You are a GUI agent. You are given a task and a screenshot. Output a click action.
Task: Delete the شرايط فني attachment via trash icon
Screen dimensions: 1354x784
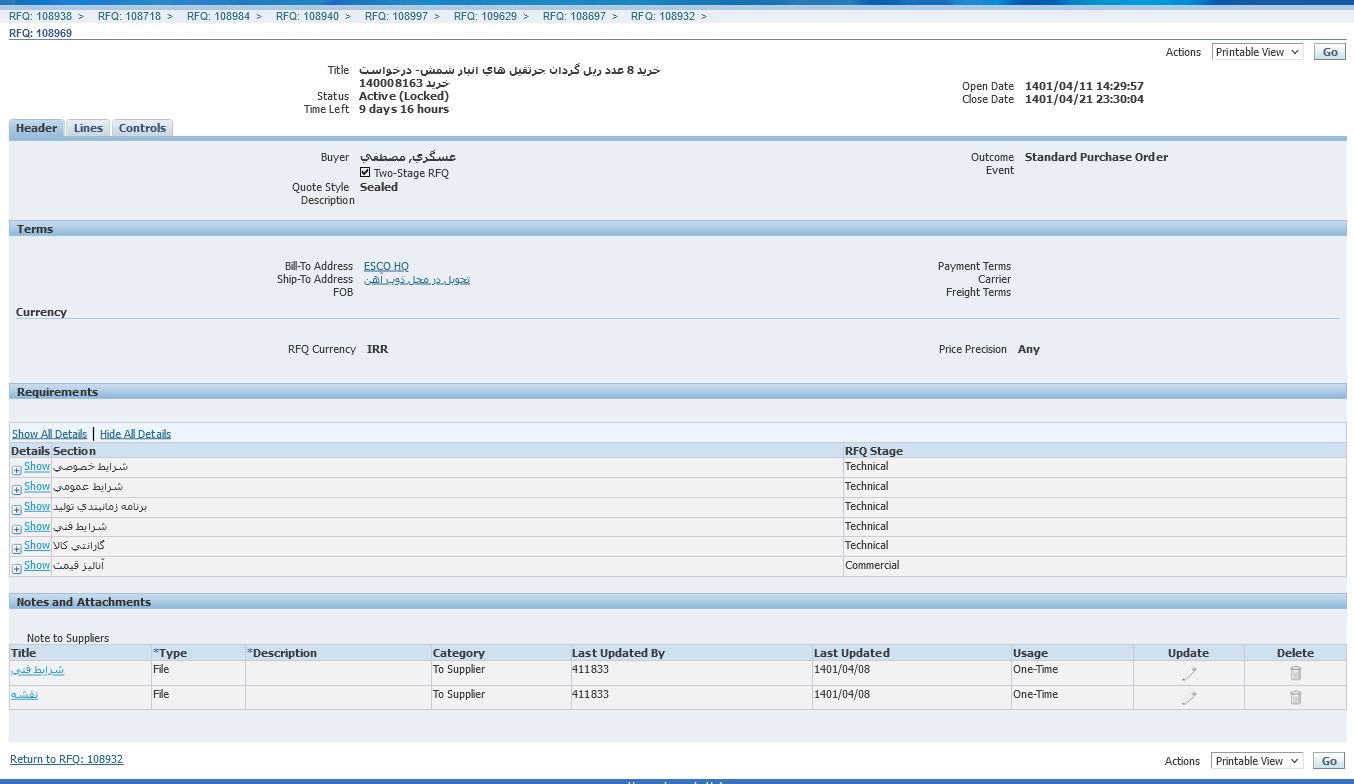(1295, 673)
